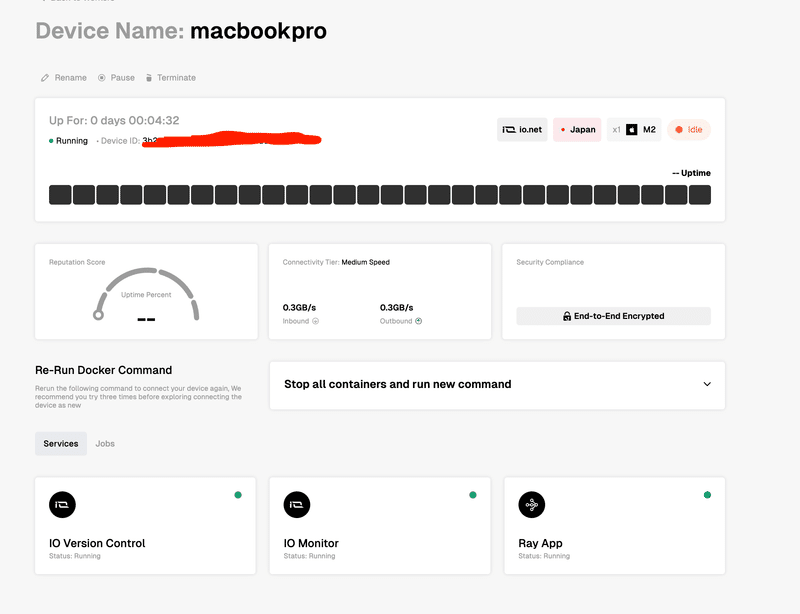Screen dimensions: 800x614
Task: Click the IO Version Control logo icon
Action: (62, 505)
